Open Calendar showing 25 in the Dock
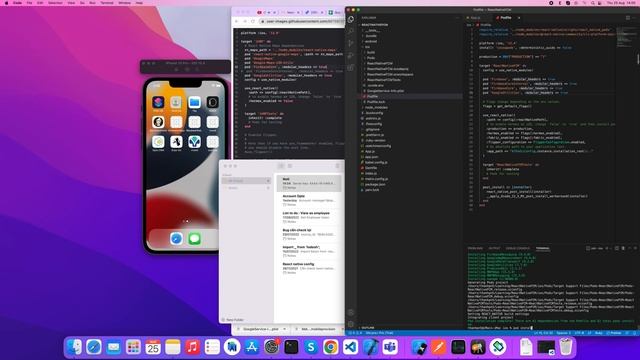The width and height of the screenshot is (640, 360). (x=153, y=347)
